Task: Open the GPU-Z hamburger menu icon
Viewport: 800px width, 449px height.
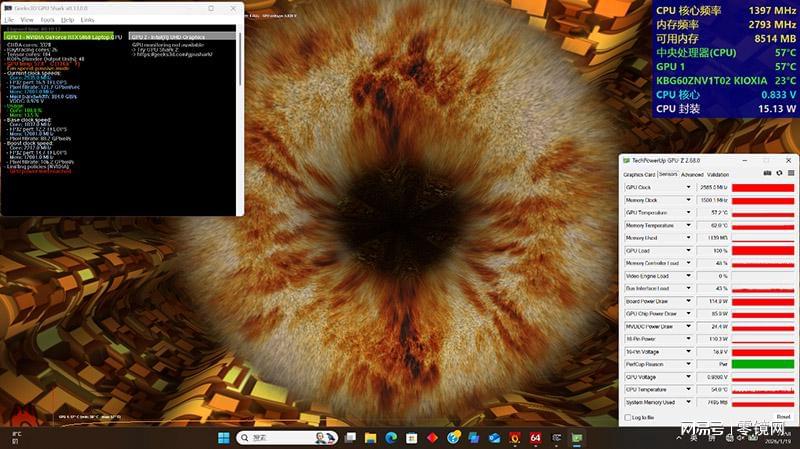Action: [x=789, y=173]
